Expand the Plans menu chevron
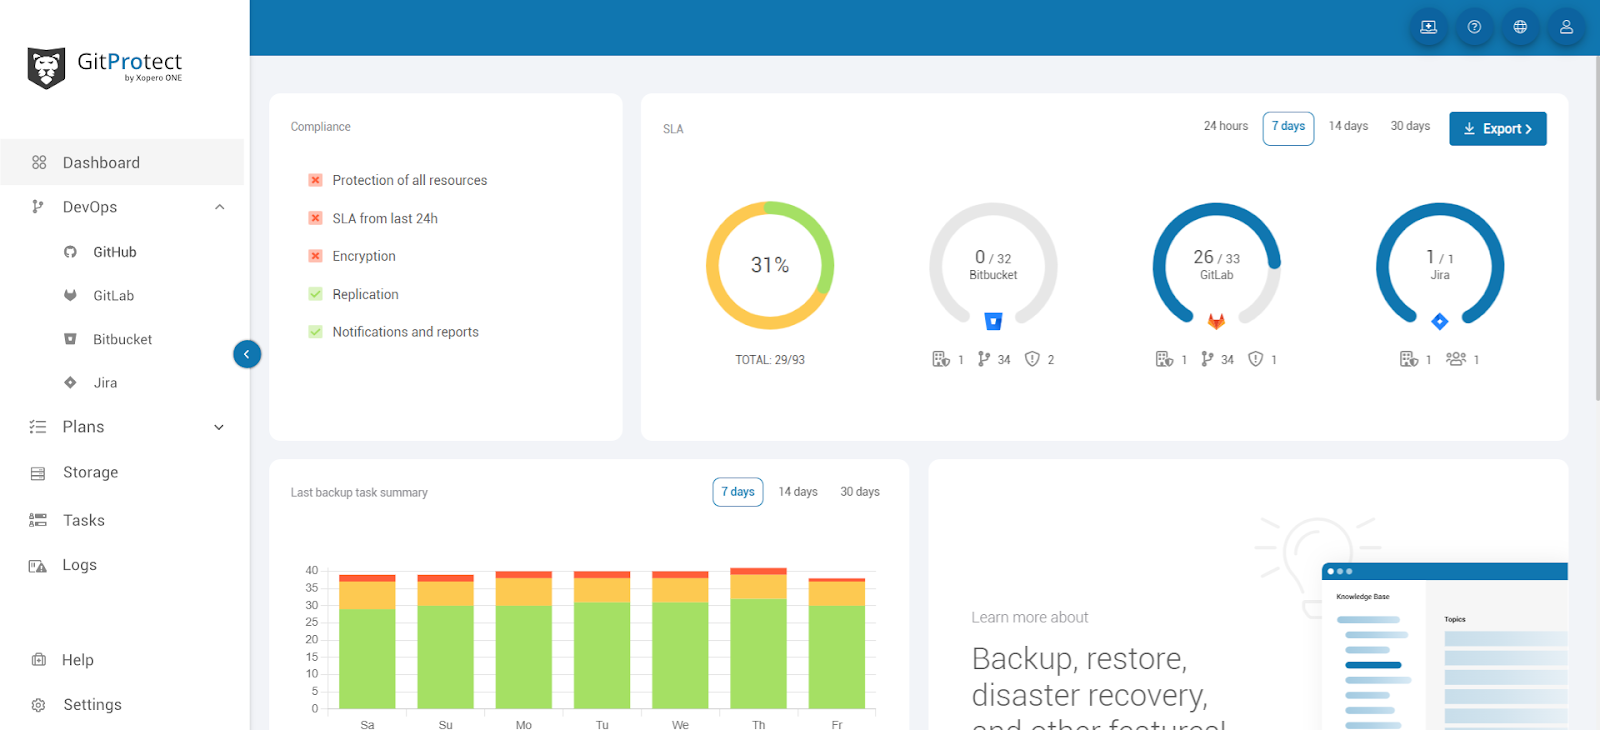Screen dimensions: 1600x730 pyautogui.click(x=220, y=427)
